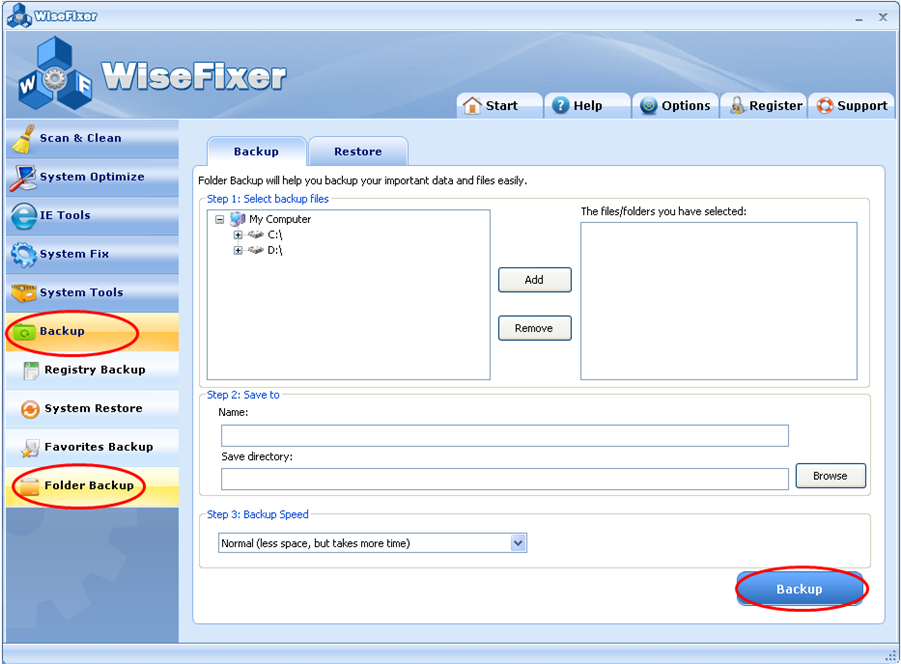
Task: Click the blue Backup button at bottom
Action: click(x=800, y=589)
